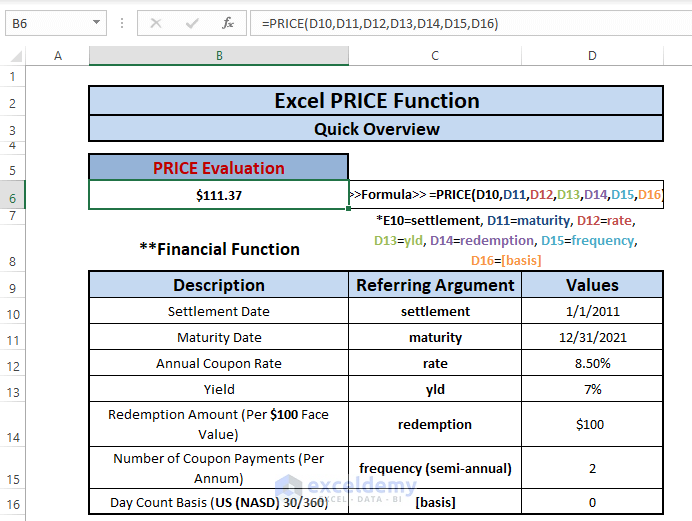
Task: Select the 12/31/2021 value cell
Action: 592,337
